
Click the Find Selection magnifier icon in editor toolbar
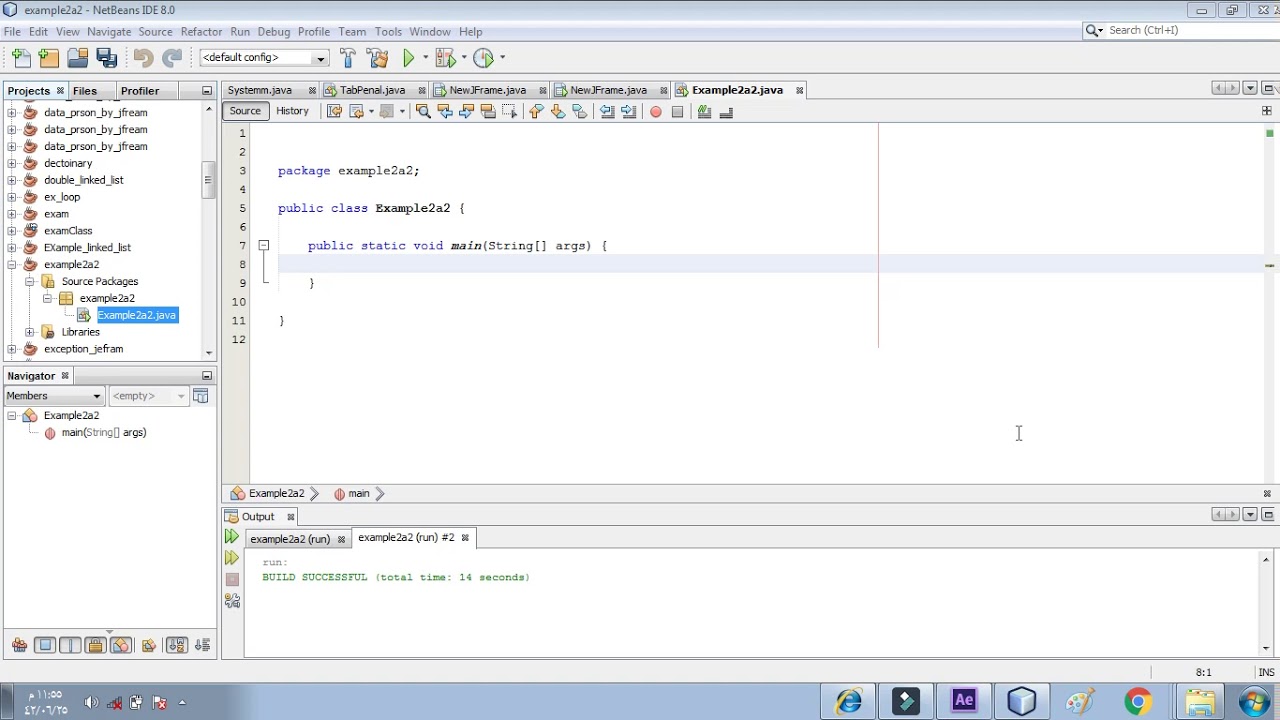423,112
